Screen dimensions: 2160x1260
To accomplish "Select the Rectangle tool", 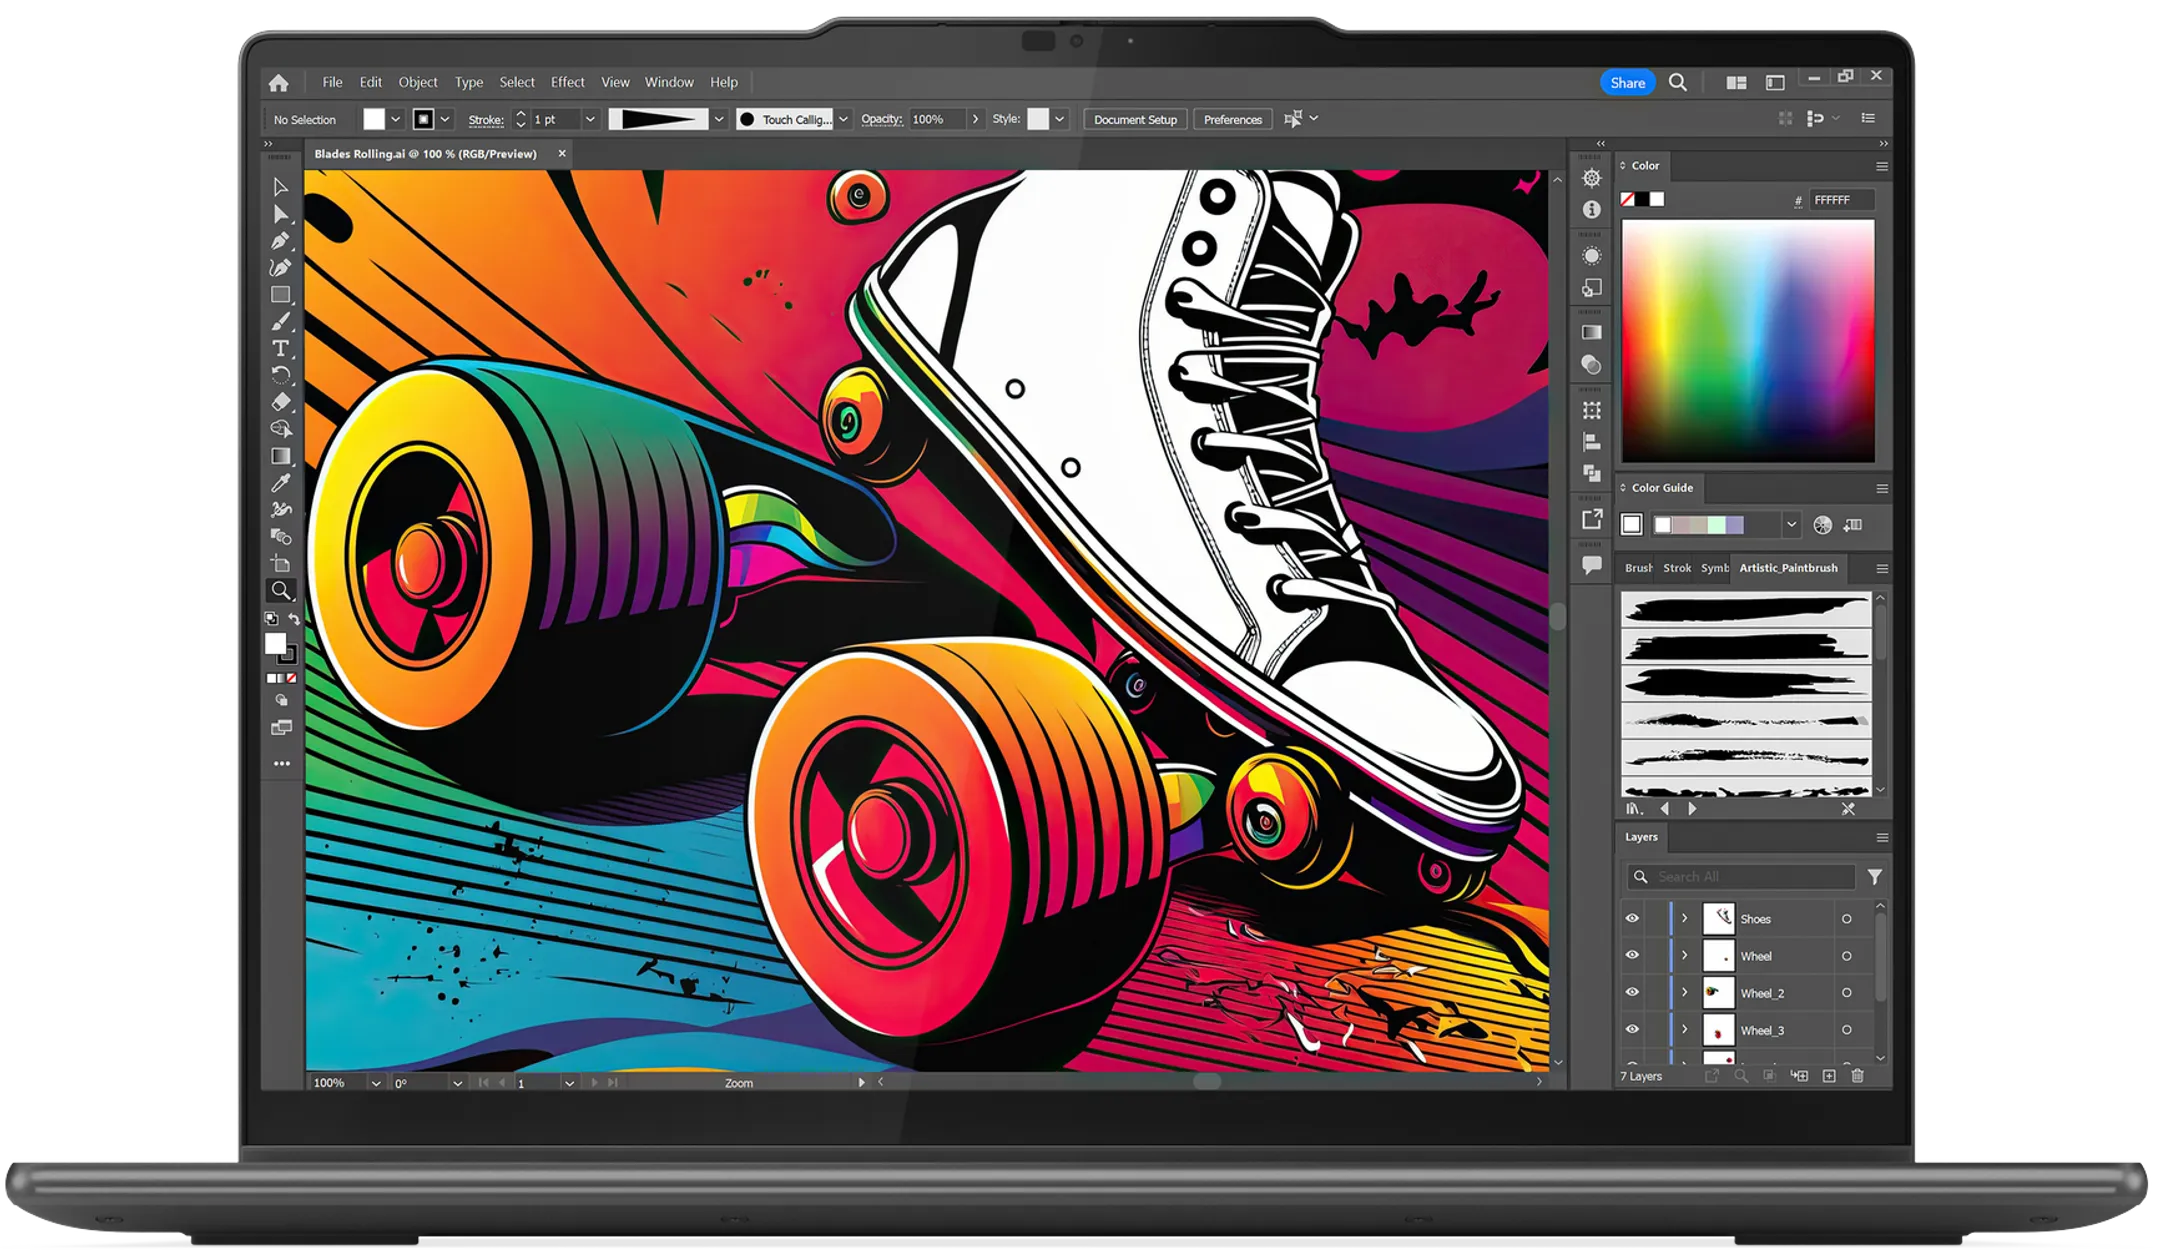I will point(281,295).
